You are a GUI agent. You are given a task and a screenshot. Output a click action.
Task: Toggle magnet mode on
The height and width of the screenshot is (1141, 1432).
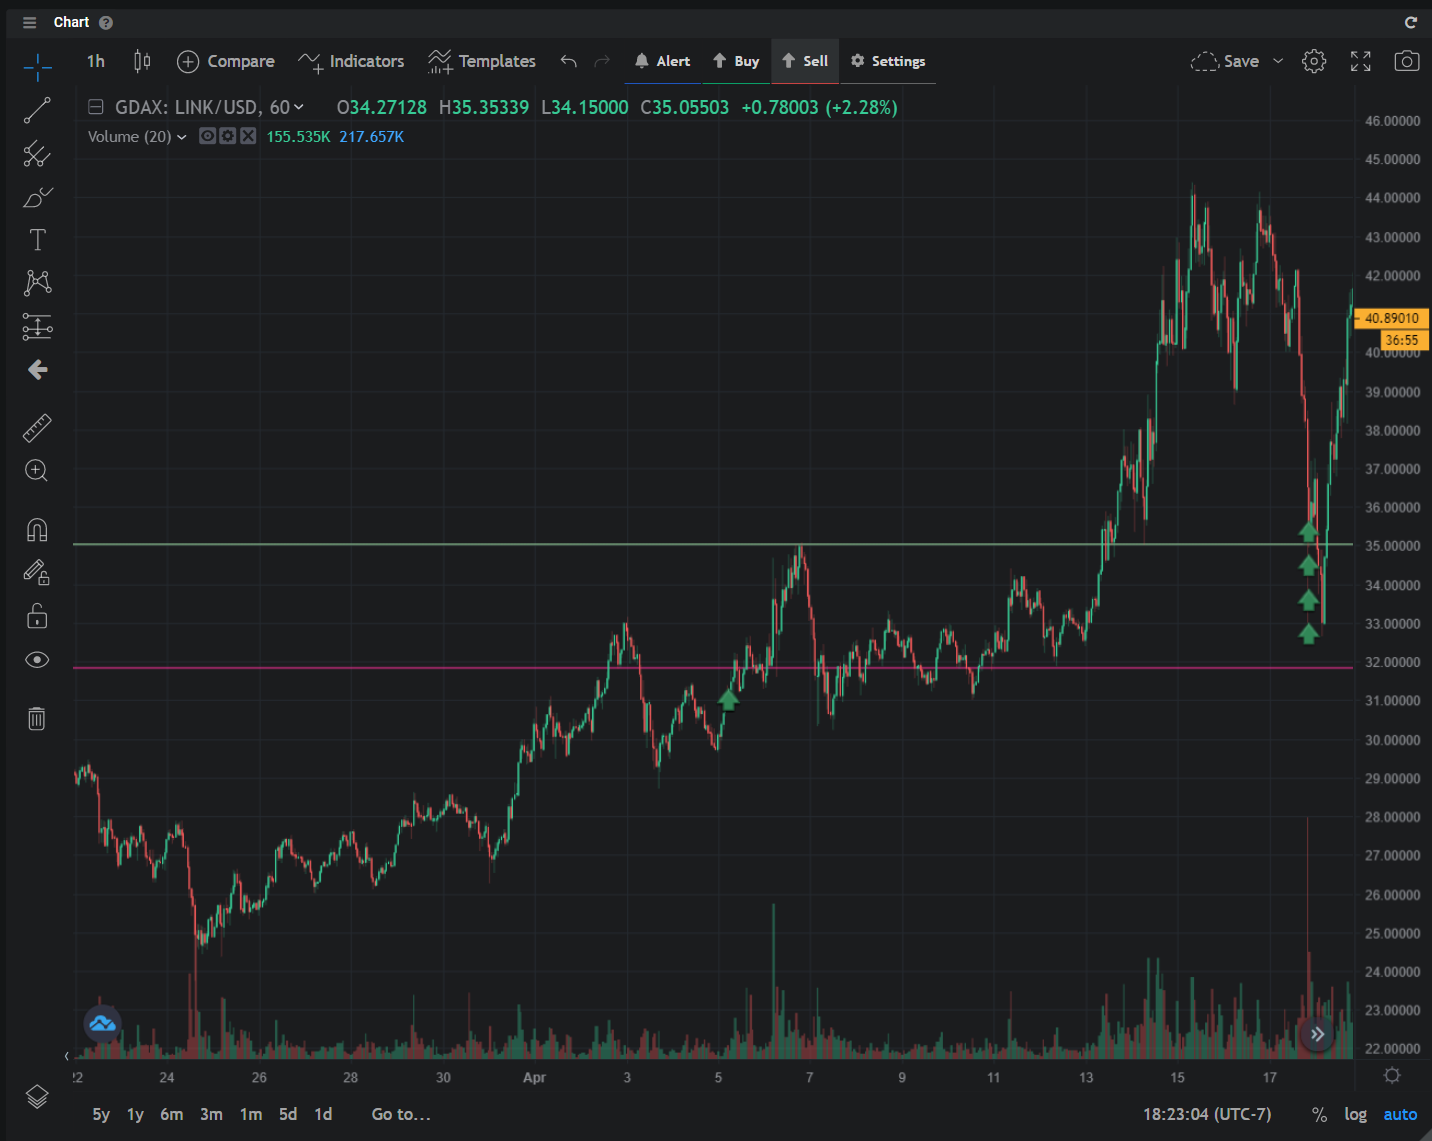click(37, 530)
